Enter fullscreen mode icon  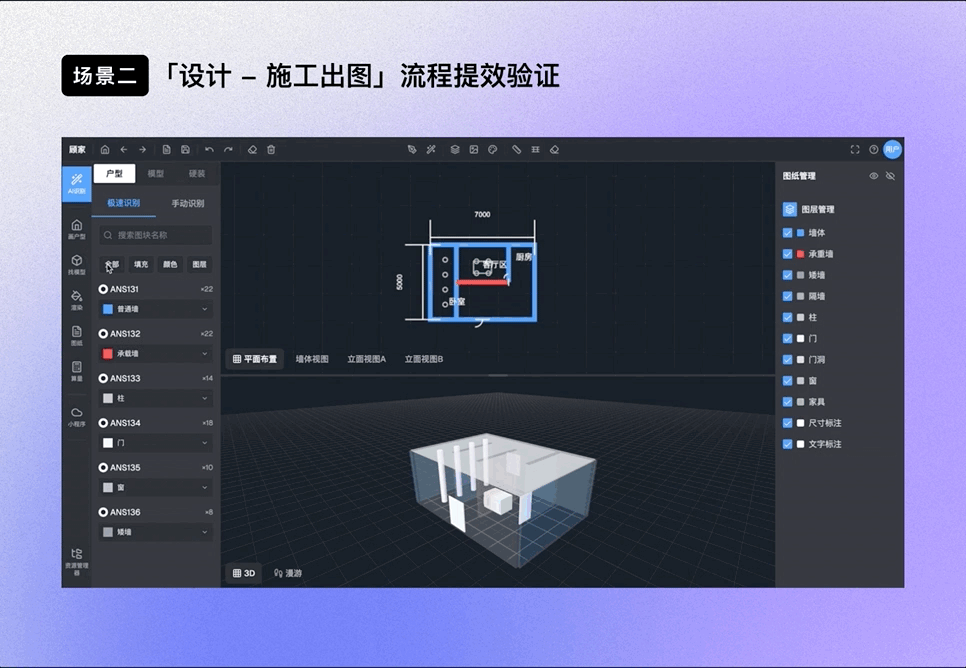(855, 150)
